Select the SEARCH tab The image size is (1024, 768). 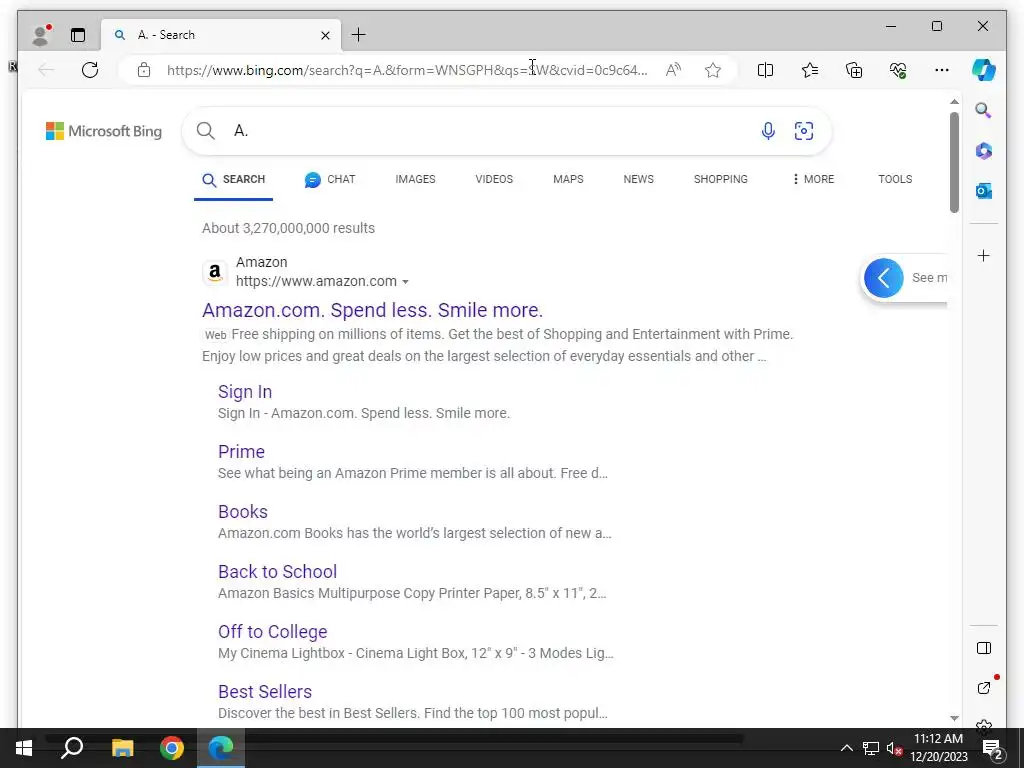click(233, 180)
